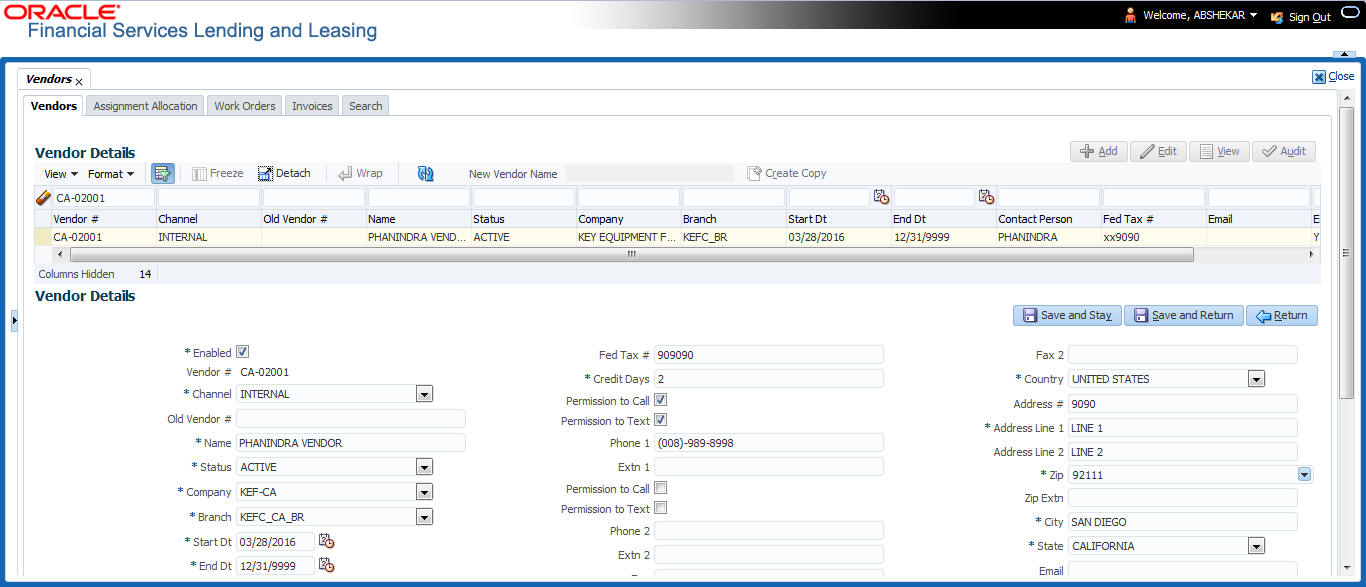Open calendar for End Dt filter
Viewport: 1366px width, 587px height.
pyautogui.click(x=986, y=197)
